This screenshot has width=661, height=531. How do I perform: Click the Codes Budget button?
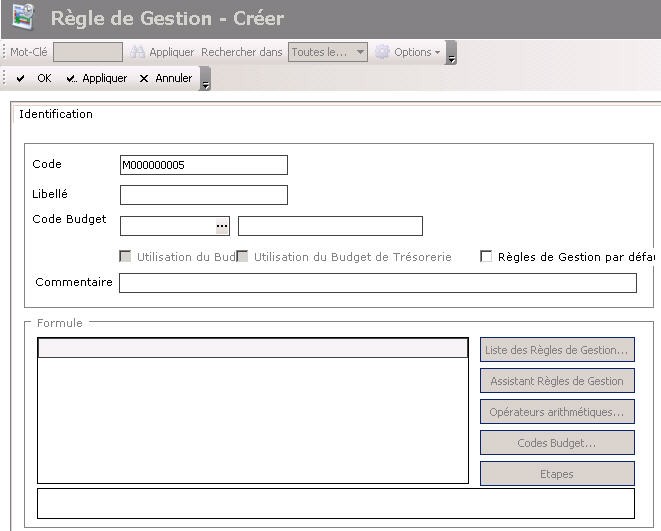(x=557, y=443)
